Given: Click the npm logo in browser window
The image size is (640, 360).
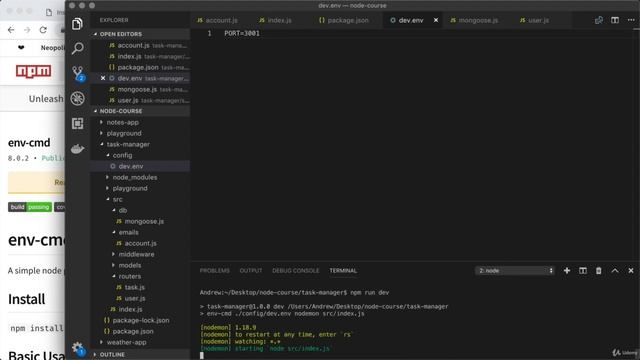Looking at the screenshot, I should point(33,71).
